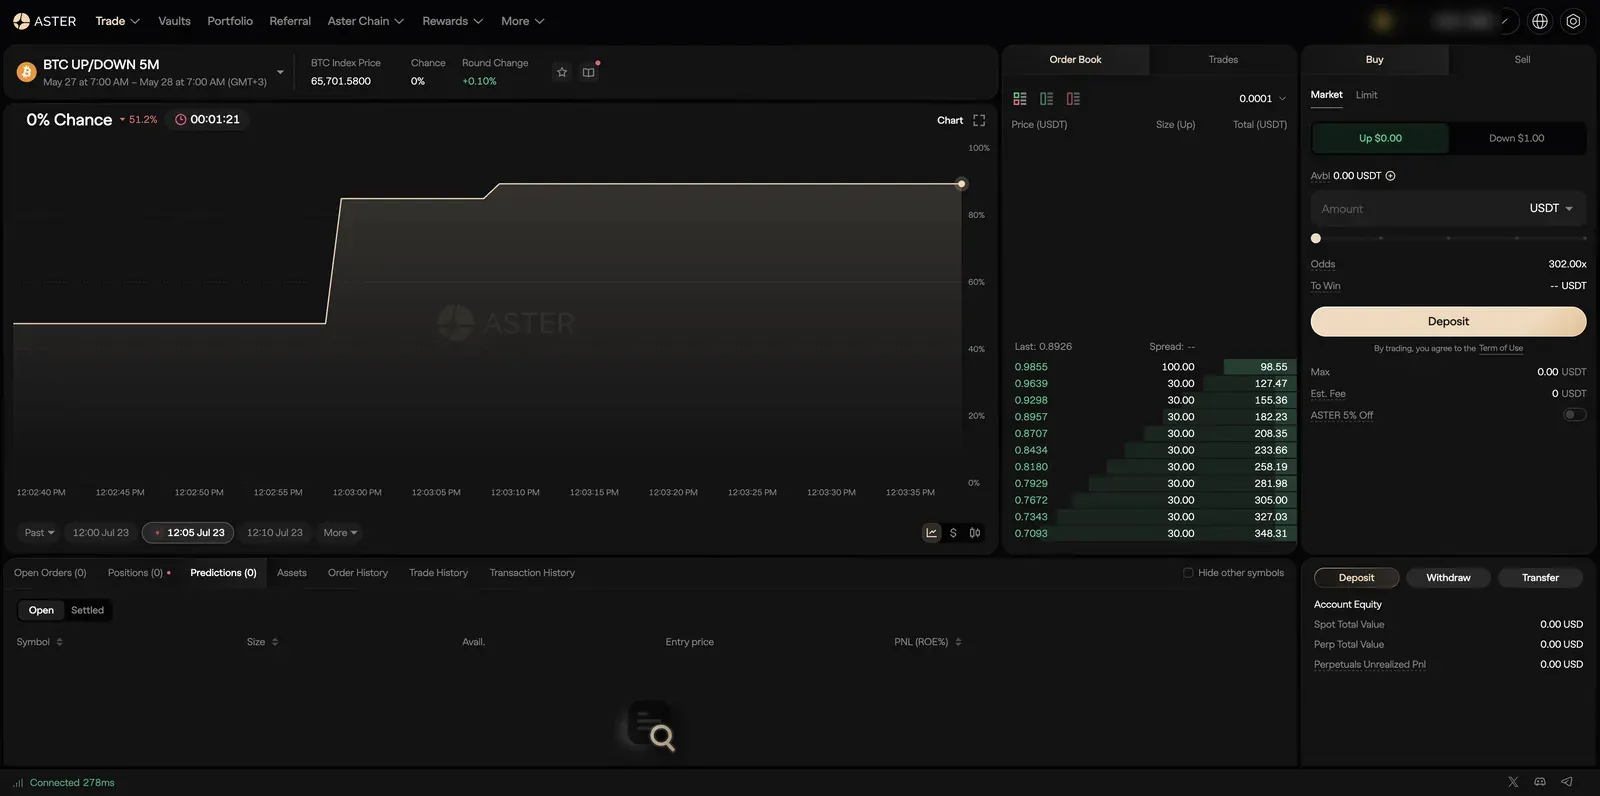
Task: Open the guide book icon beside the star
Action: click(589, 72)
